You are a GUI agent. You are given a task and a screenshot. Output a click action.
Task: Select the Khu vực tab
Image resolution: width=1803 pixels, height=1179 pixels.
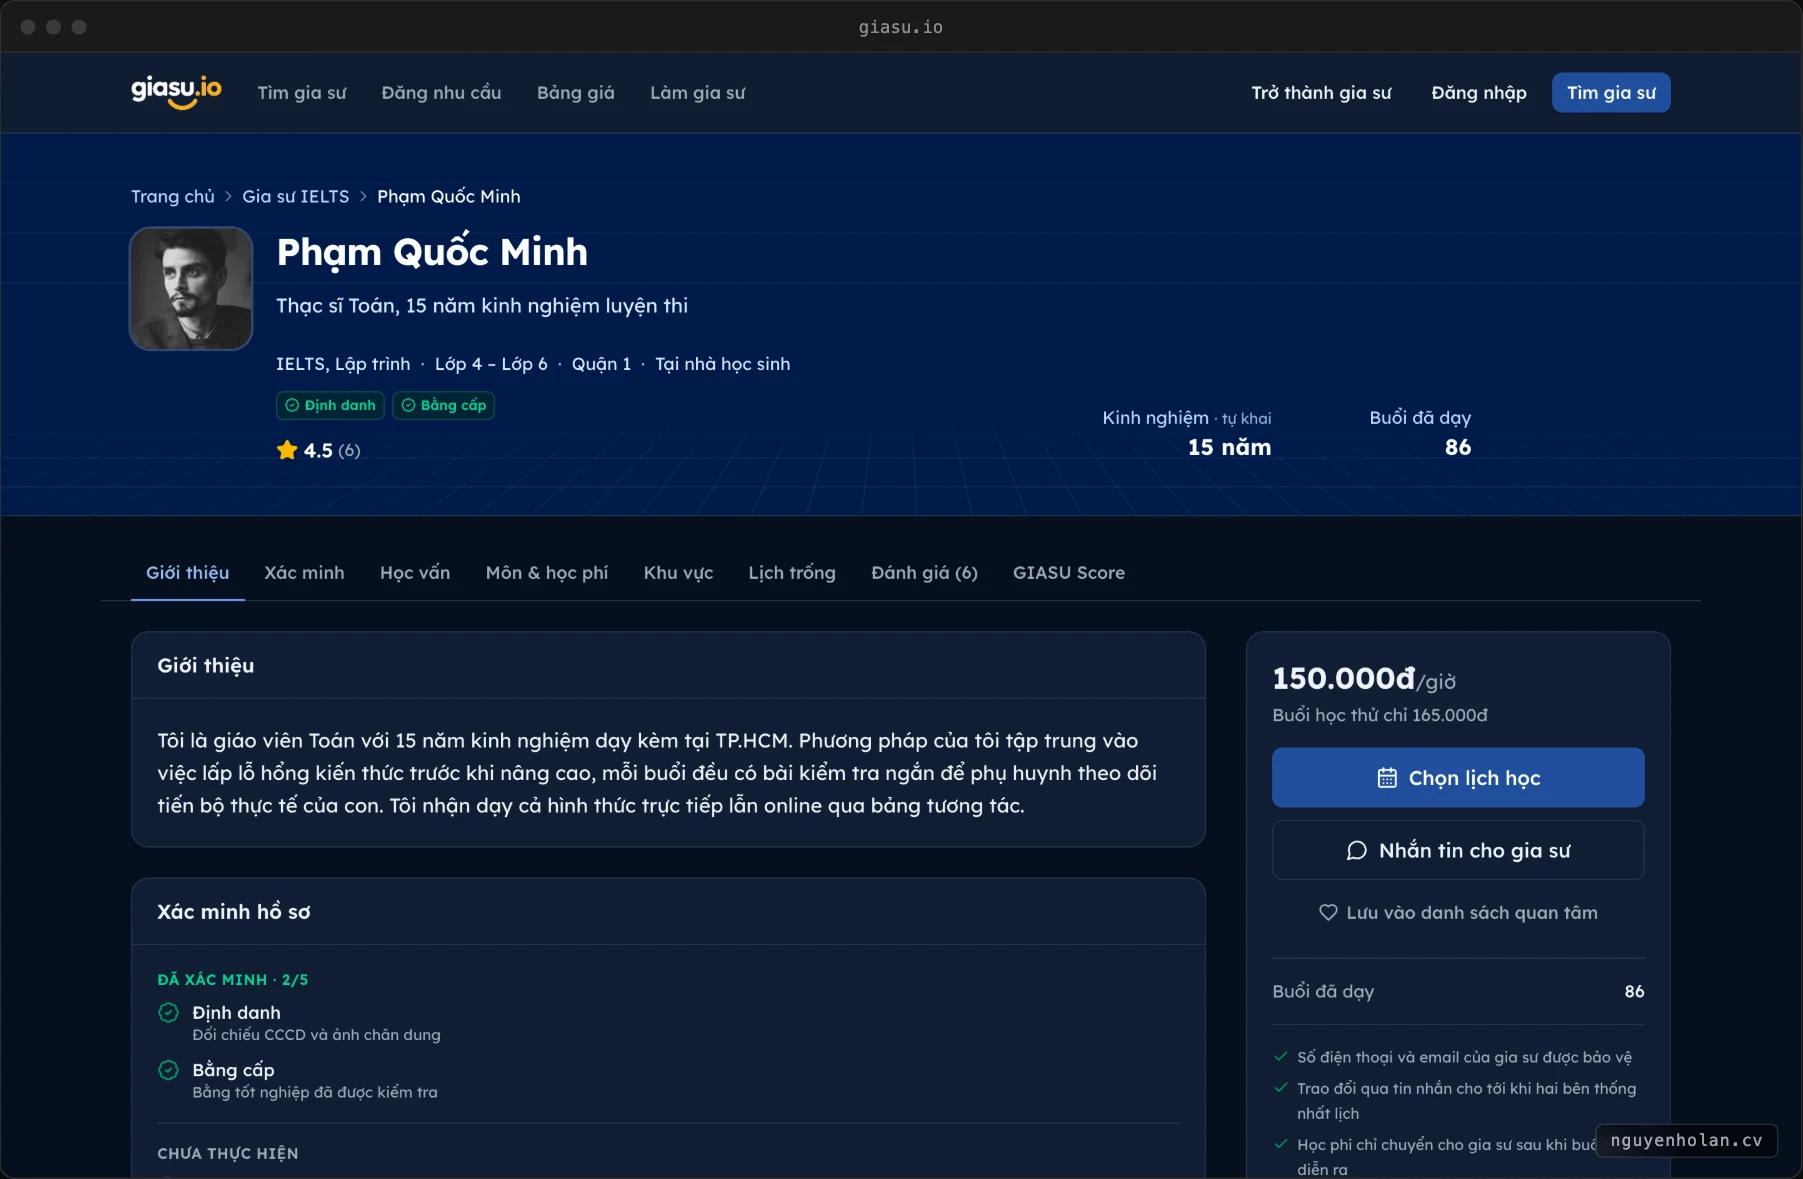point(678,573)
